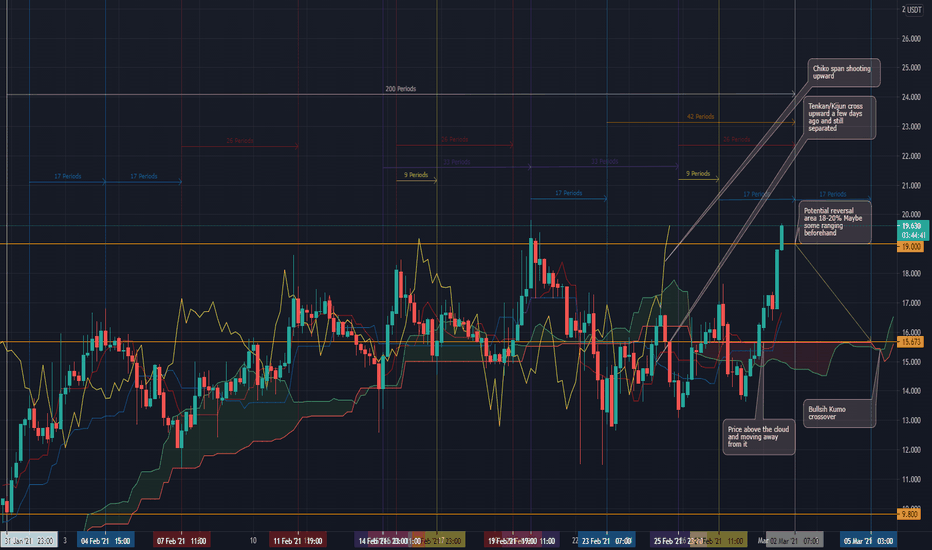The height and width of the screenshot is (550, 932).
Task: Click the 12.000 value on price axis
Action: (911, 450)
